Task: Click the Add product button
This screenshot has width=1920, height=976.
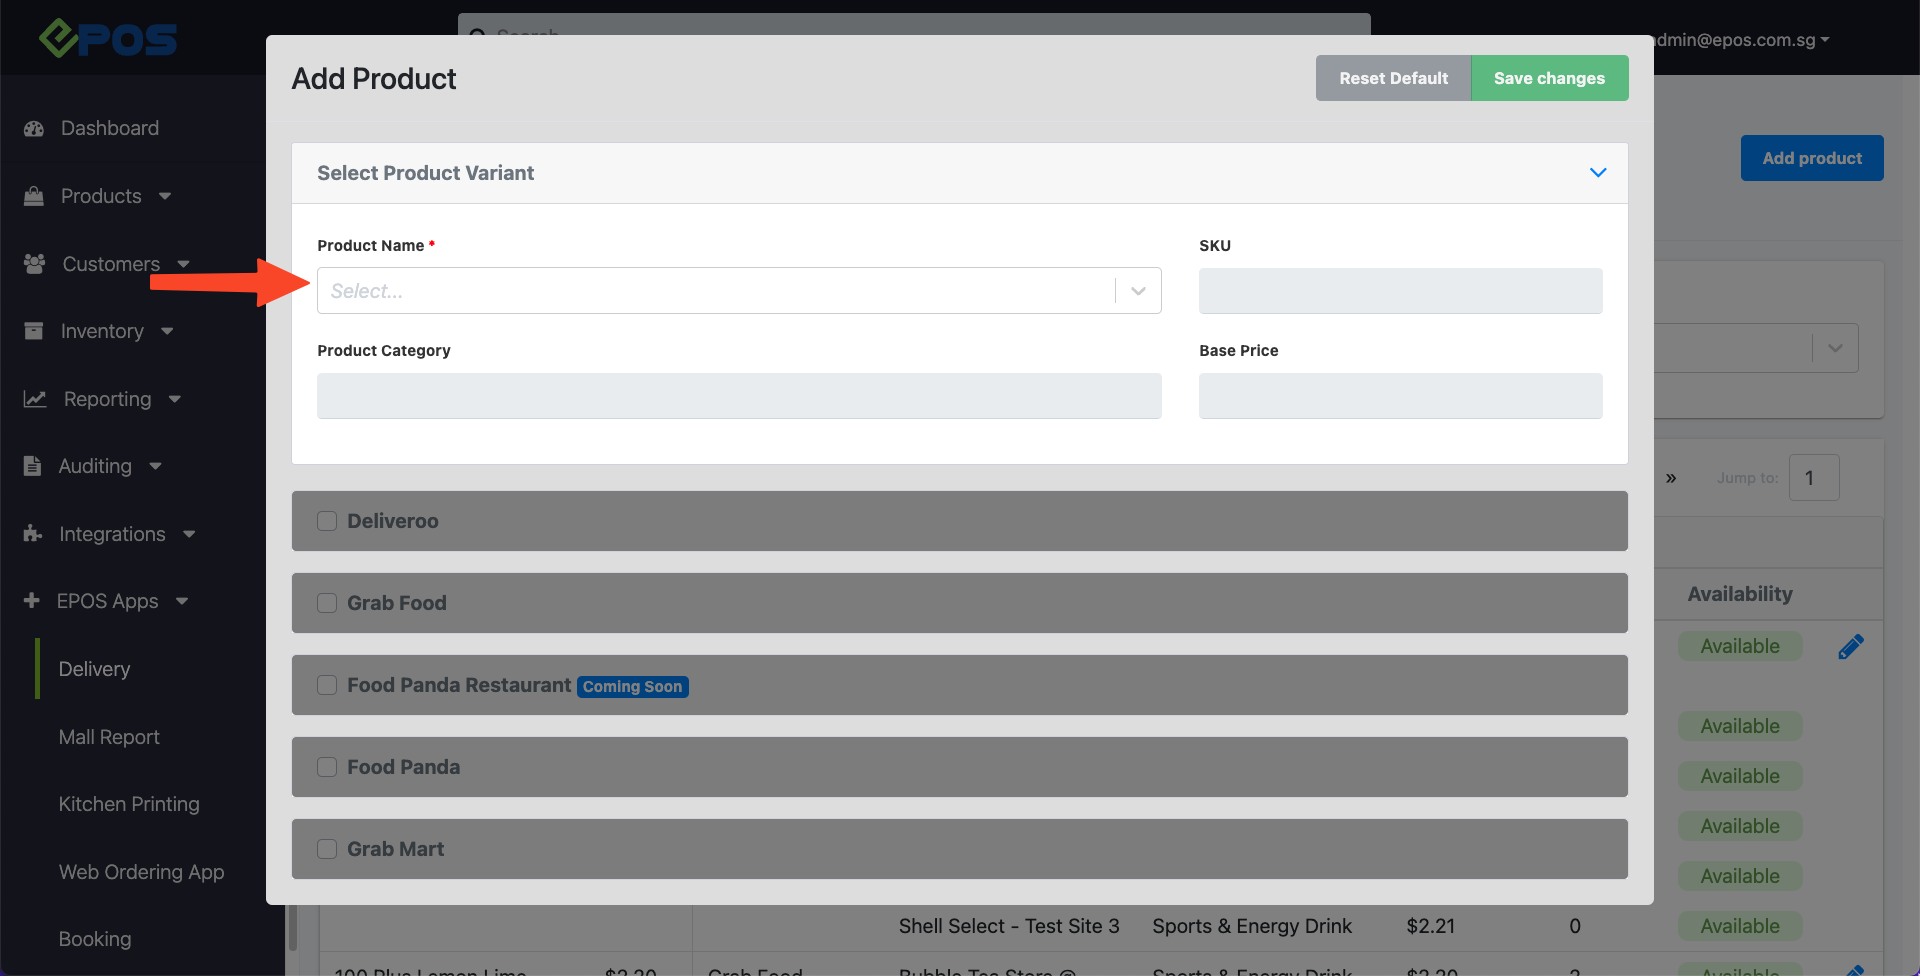Action: 1812,158
